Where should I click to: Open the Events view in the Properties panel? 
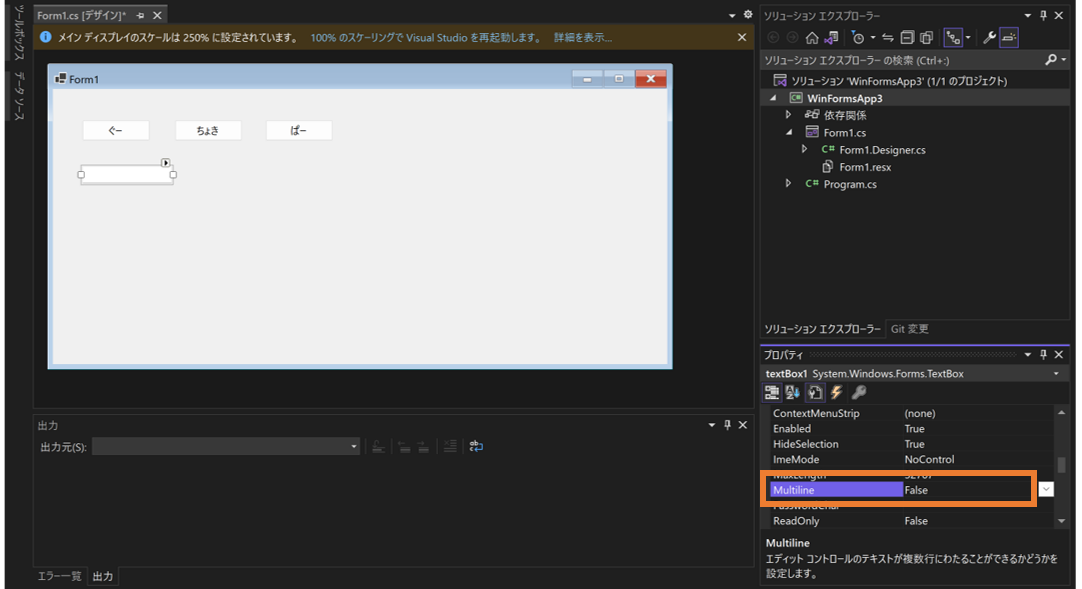(837, 392)
